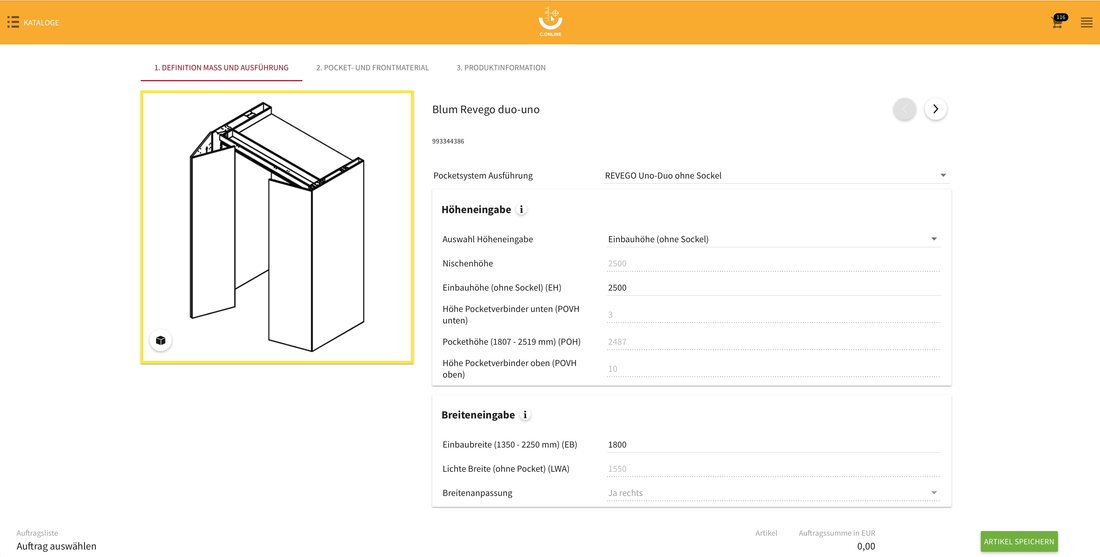Click the 3D cube view icon
Screen dimensions: 1100x557
pyautogui.click(x=161, y=340)
